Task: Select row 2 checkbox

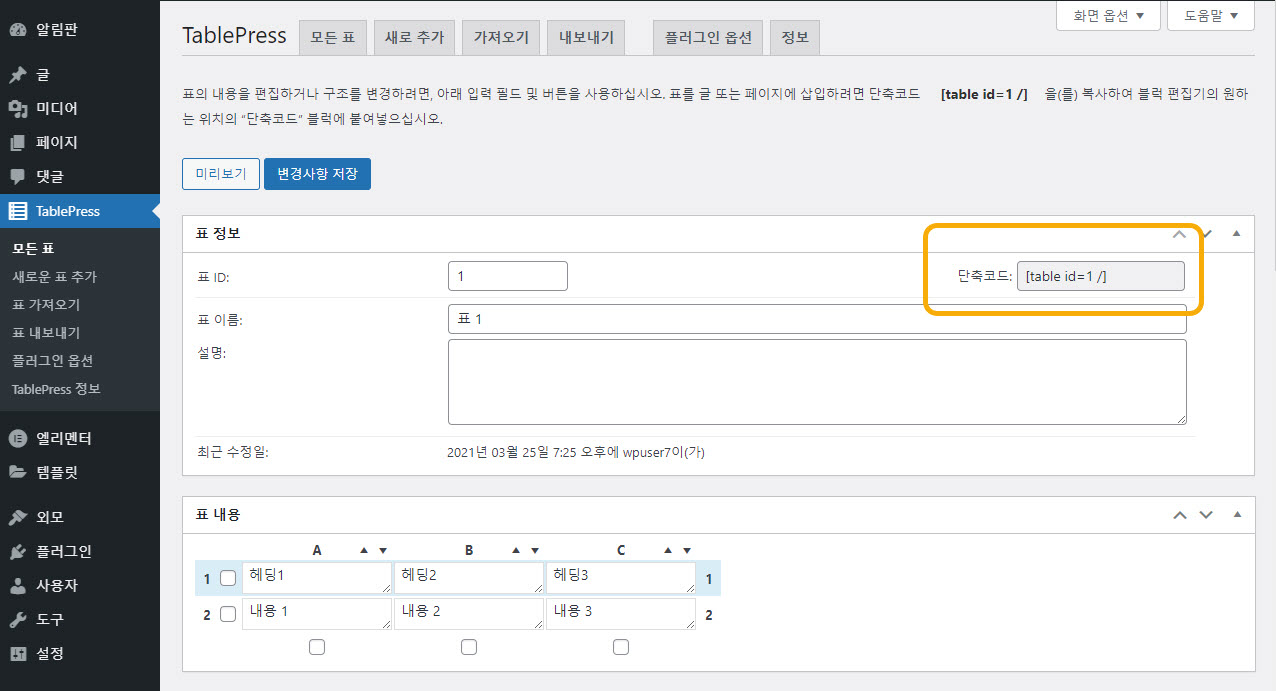Action: 228,614
